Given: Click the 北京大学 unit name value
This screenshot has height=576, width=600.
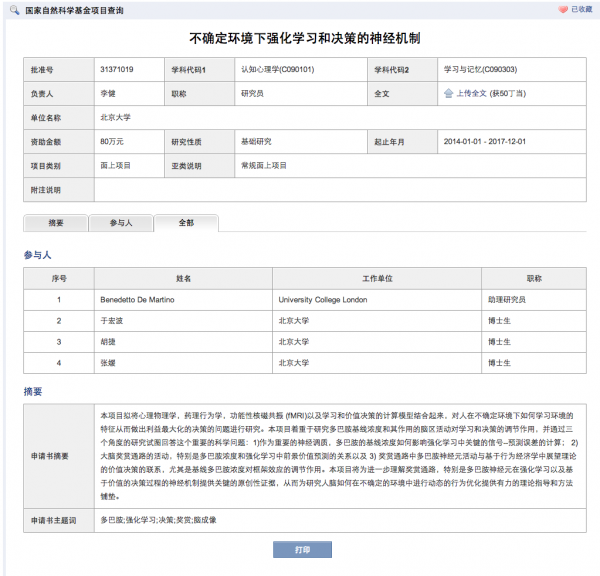Looking at the screenshot, I should pos(115,117).
